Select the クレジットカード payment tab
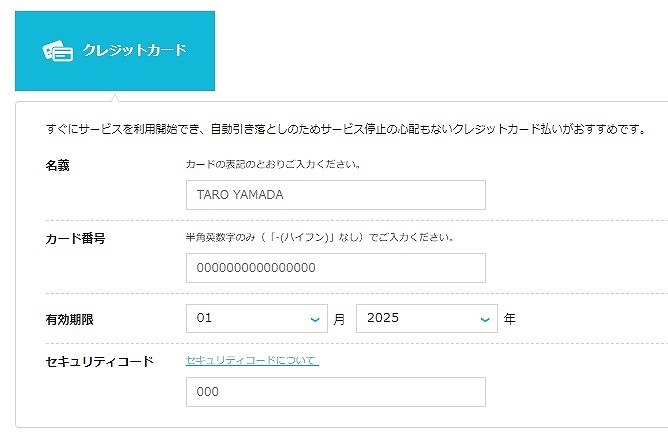This screenshot has height=447, width=668. 115,51
